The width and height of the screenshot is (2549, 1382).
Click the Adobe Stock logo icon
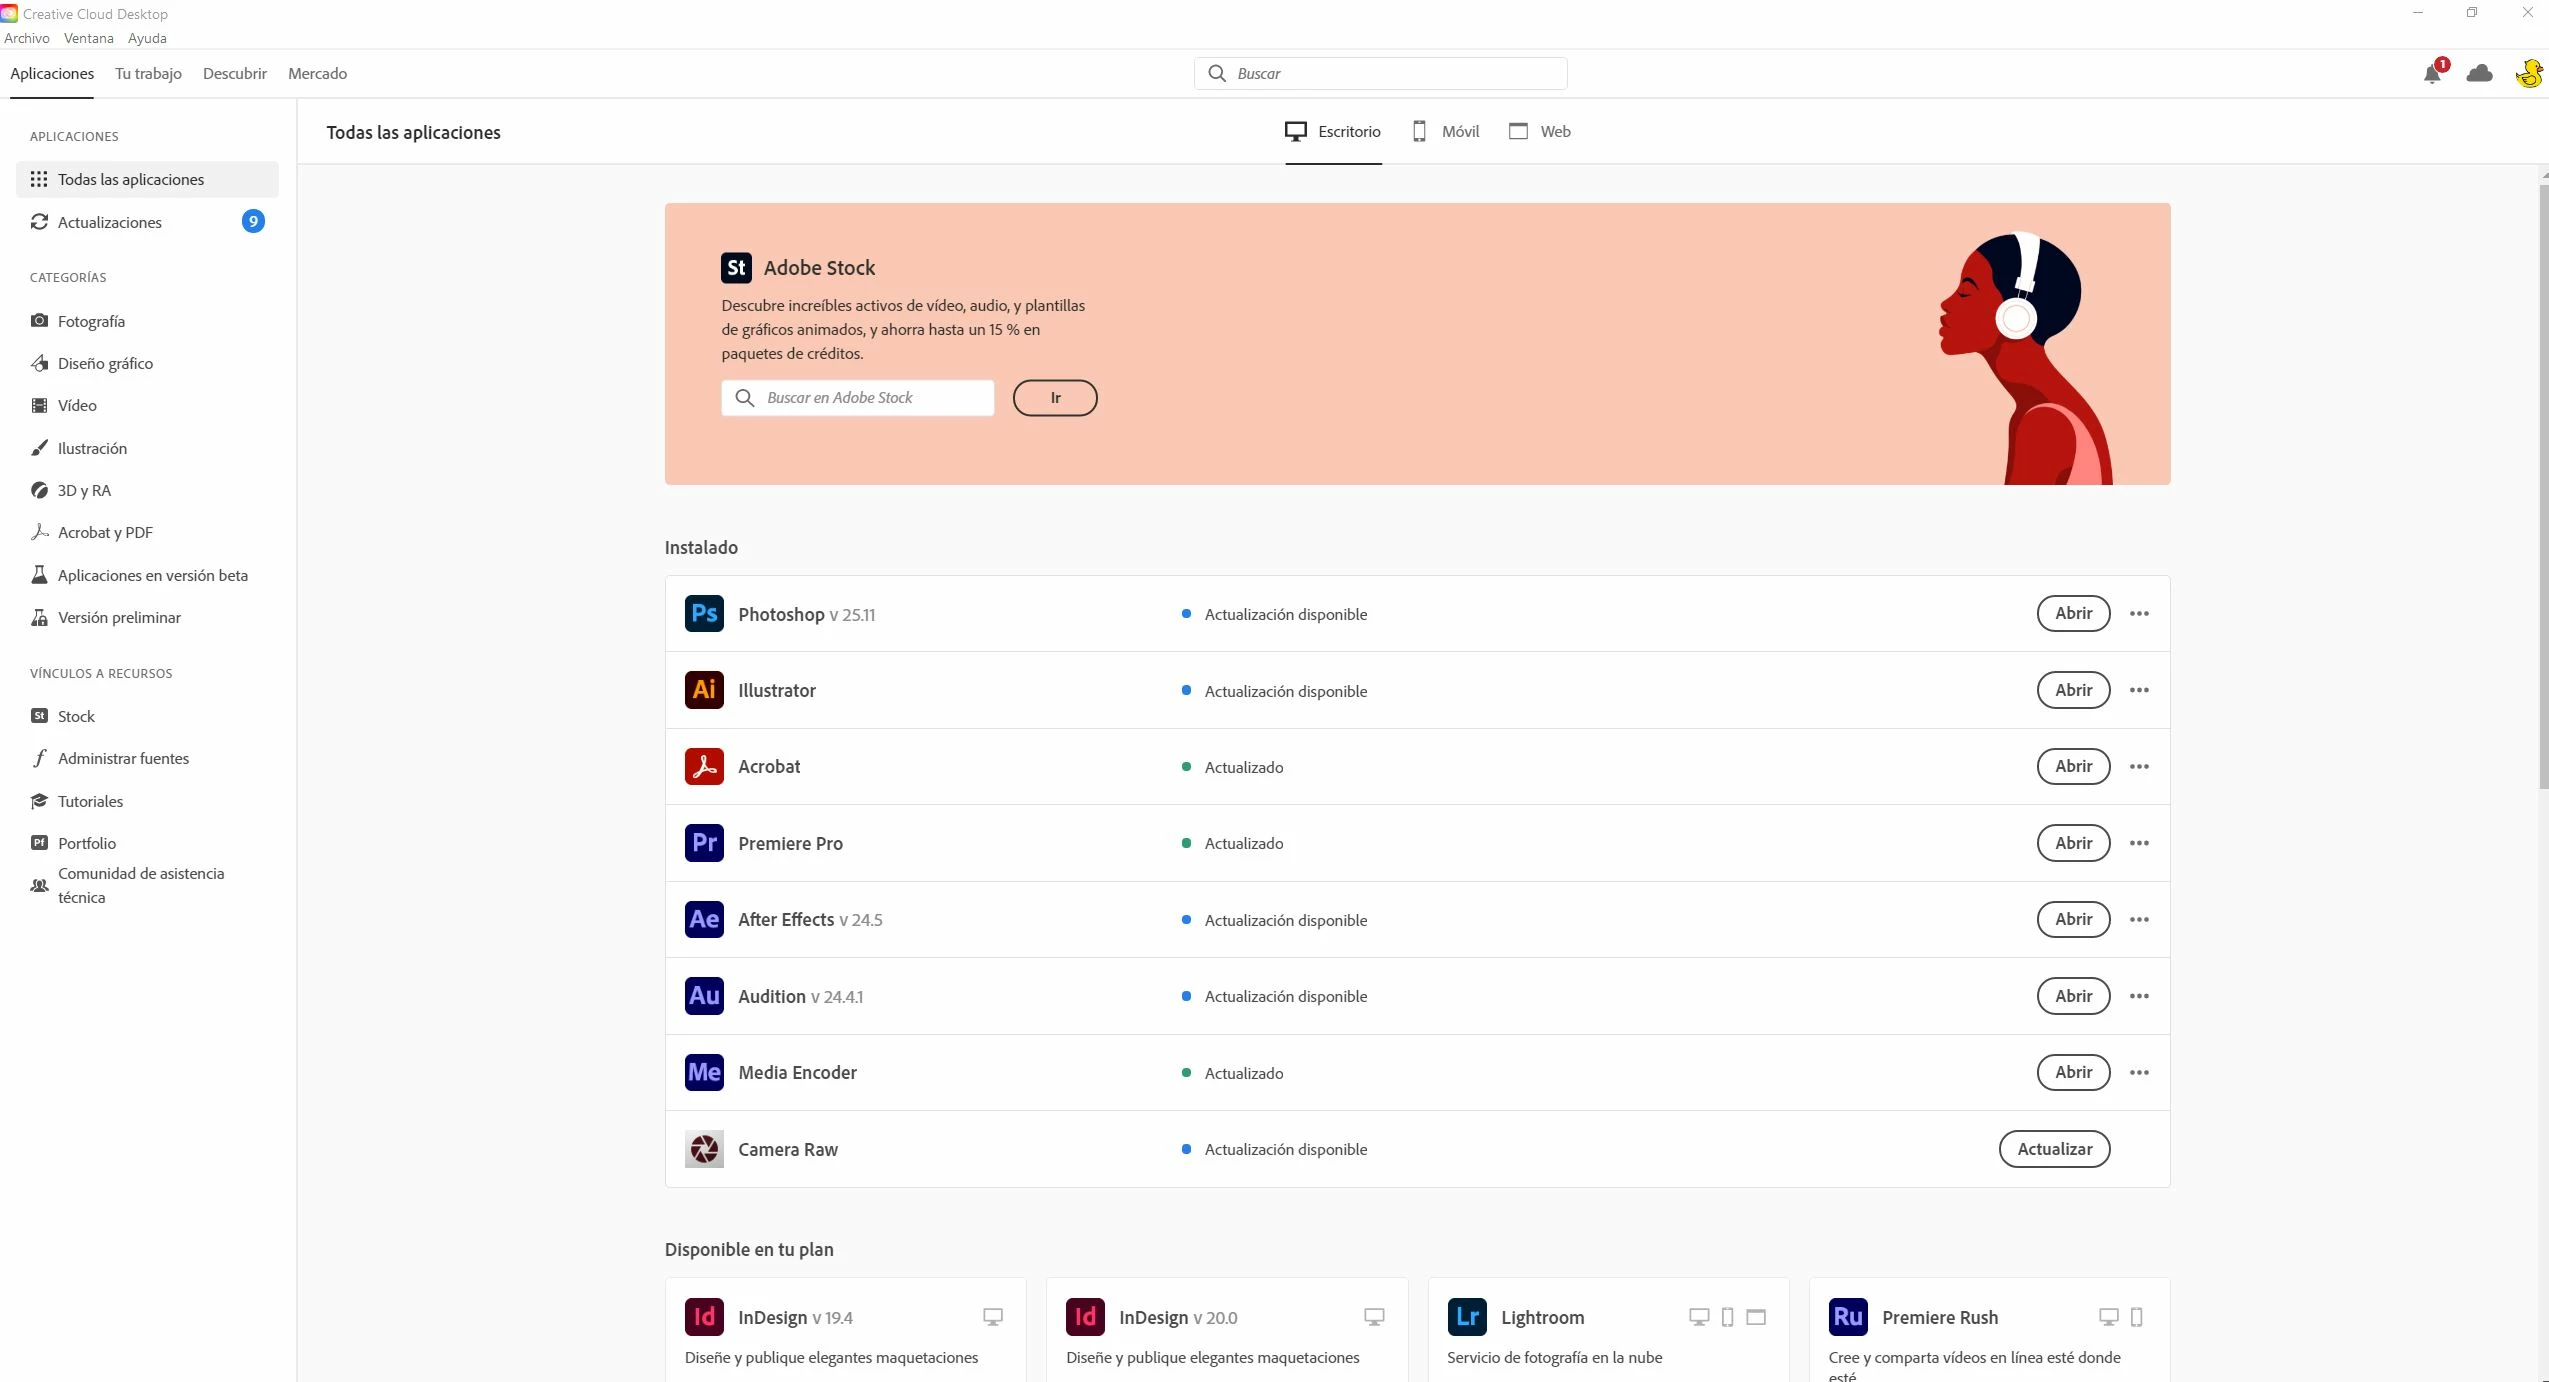(x=736, y=268)
